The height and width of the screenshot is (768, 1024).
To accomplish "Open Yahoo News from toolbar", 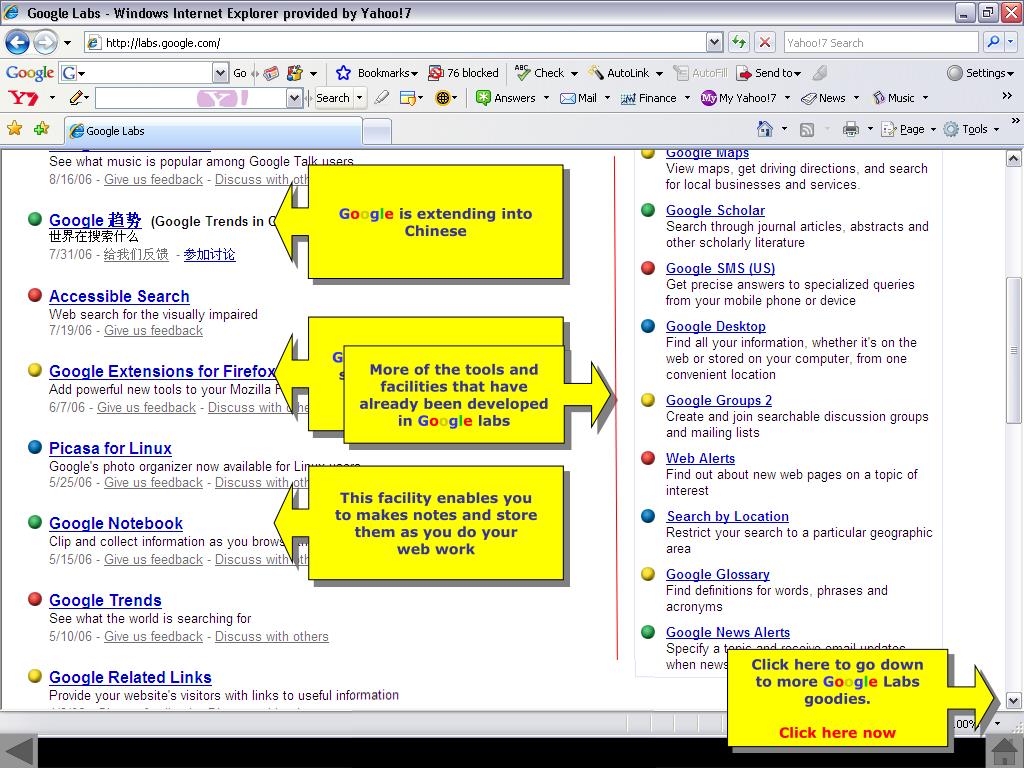I will pyautogui.click(x=824, y=98).
